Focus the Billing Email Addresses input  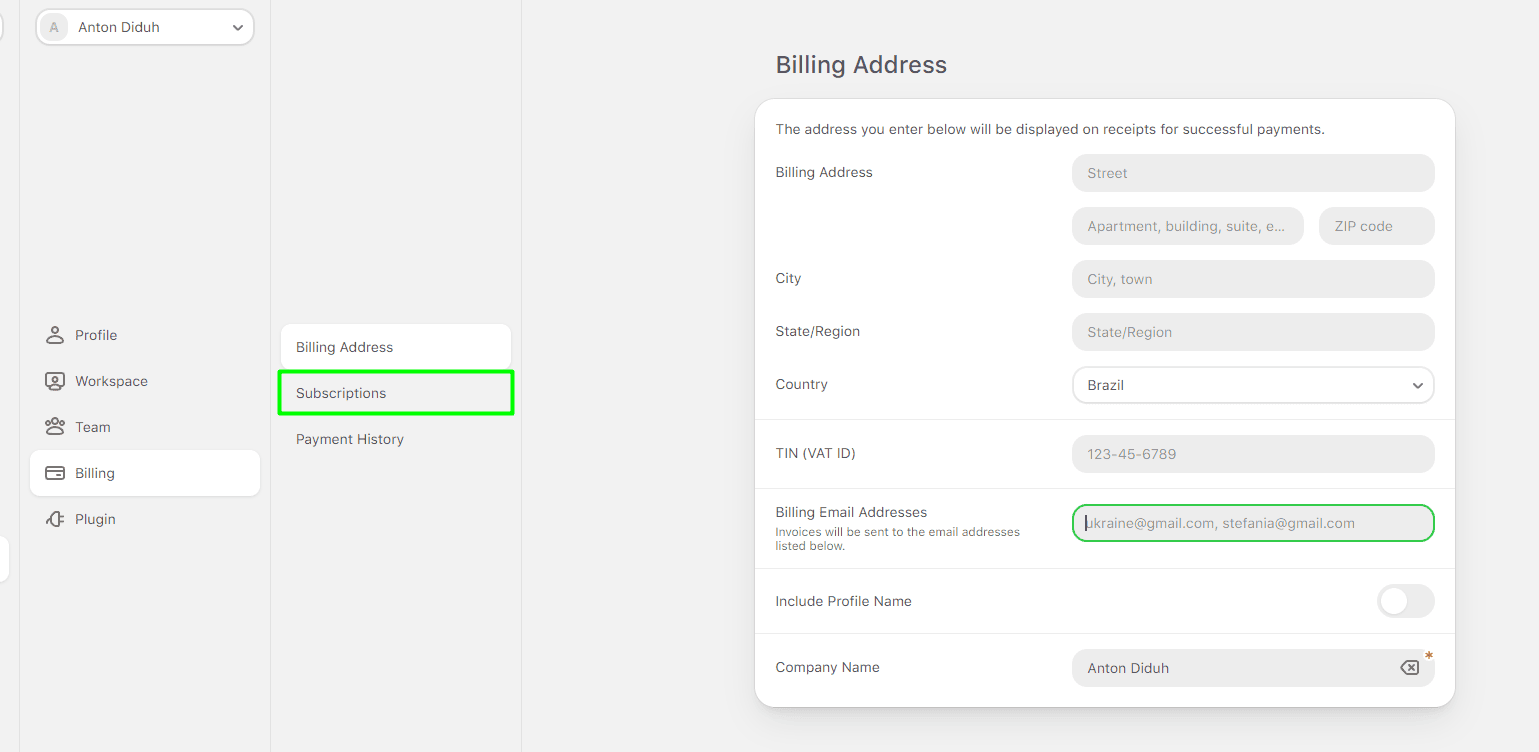click(1252, 522)
